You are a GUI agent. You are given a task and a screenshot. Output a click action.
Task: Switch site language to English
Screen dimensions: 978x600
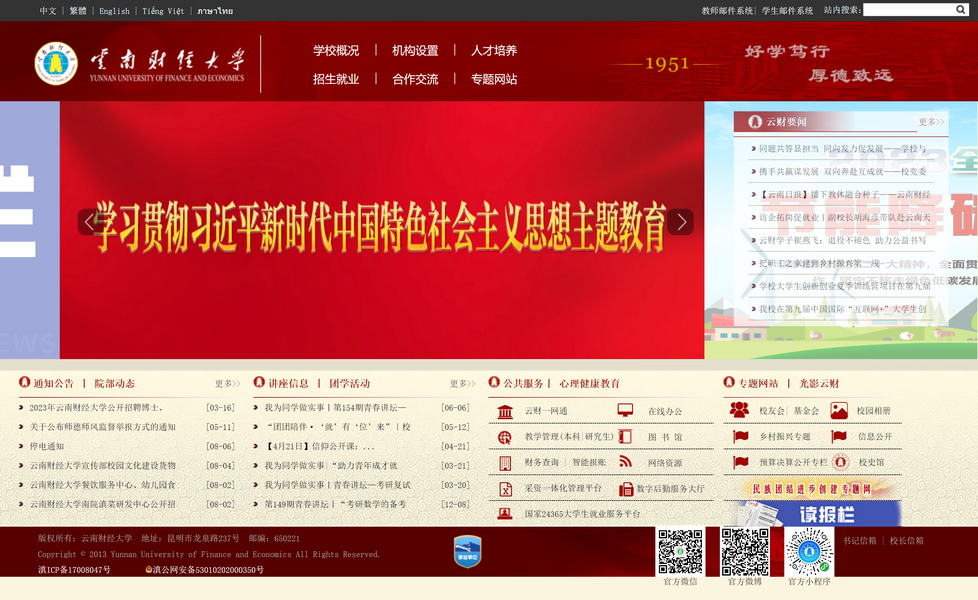114,11
